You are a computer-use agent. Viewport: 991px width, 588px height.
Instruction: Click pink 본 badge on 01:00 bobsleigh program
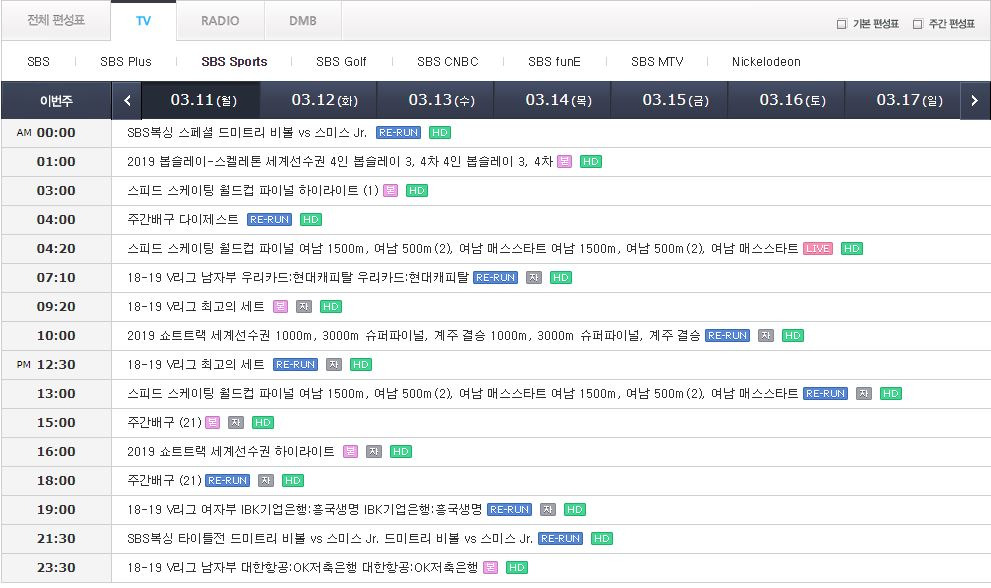[564, 162]
